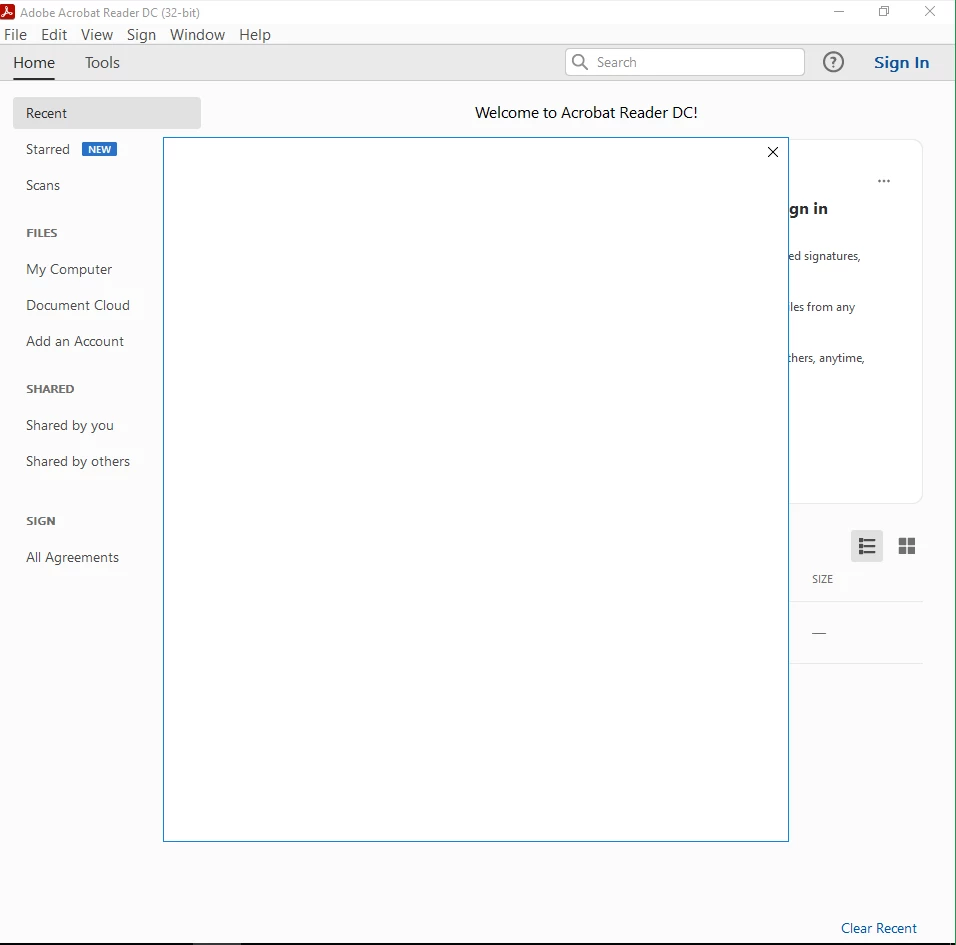The width and height of the screenshot is (956, 945).
Task: Open the Help menu
Action: pos(255,35)
